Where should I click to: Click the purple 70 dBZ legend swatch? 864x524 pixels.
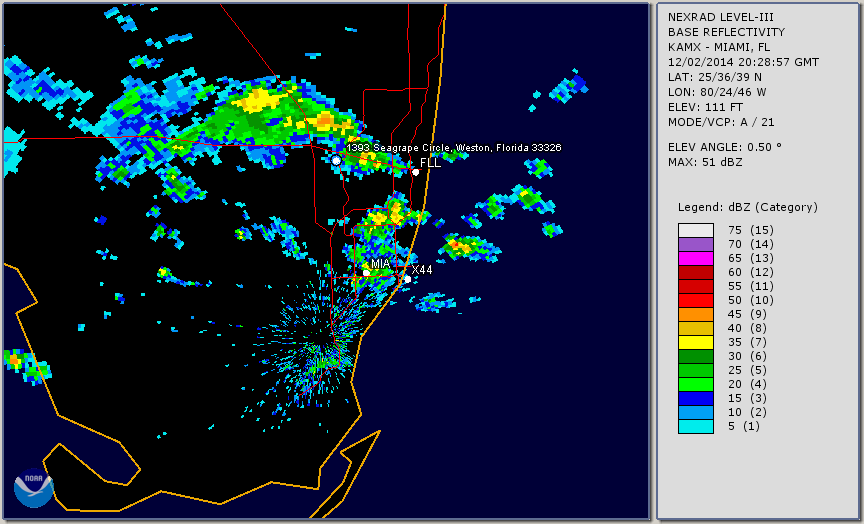(696, 244)
